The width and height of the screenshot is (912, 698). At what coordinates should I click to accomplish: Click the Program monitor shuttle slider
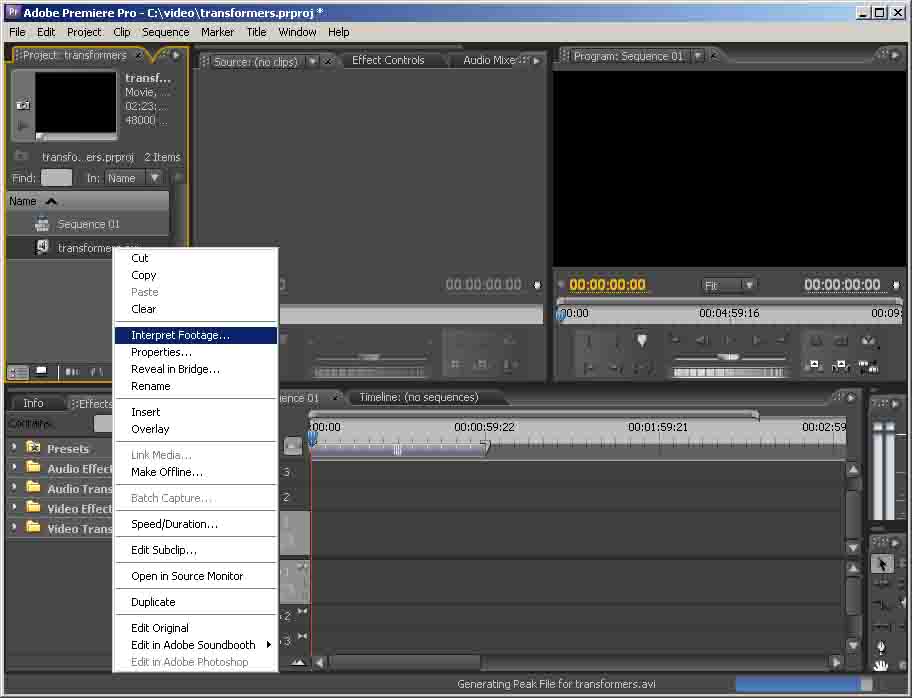728,357
